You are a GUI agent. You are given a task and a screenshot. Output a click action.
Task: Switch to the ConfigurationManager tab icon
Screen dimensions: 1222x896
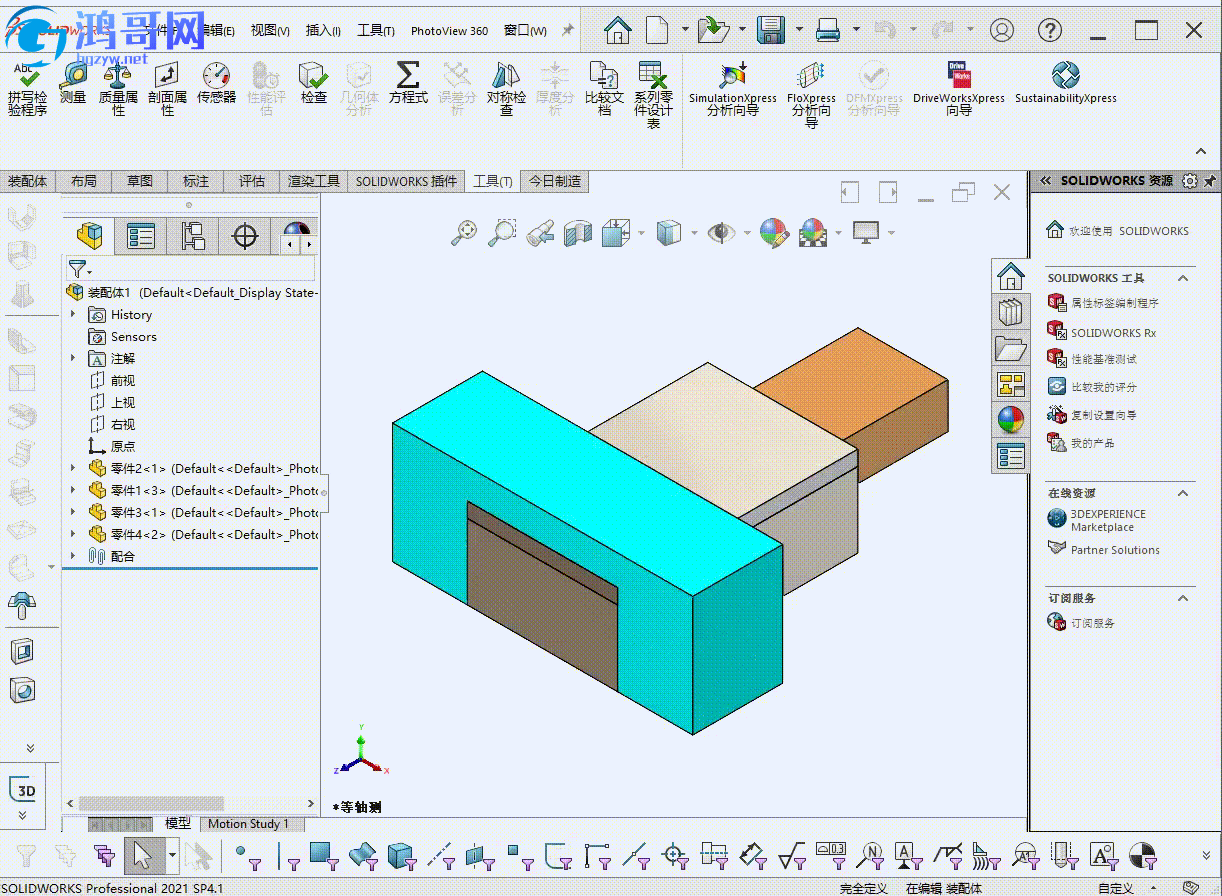[192, 237]
